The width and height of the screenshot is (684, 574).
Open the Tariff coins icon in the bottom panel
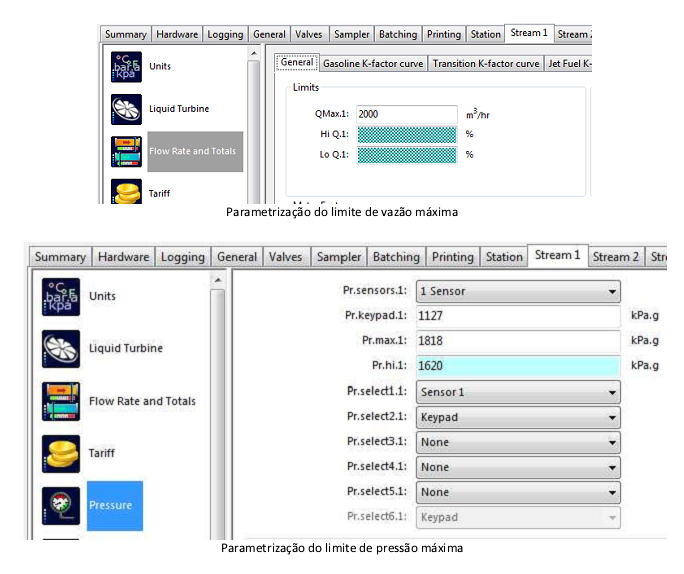61,454
